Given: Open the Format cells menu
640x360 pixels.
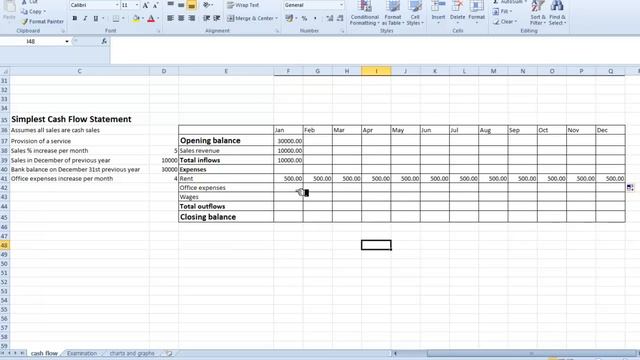Looking at the screenshot, I should click(476, 12).
